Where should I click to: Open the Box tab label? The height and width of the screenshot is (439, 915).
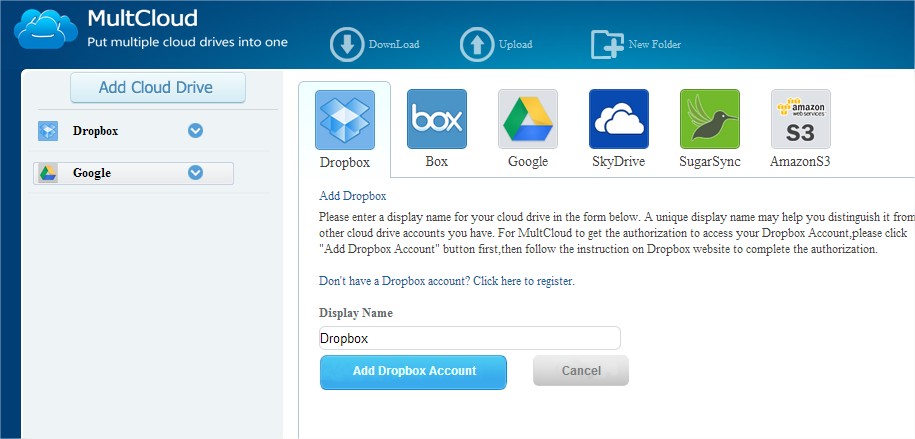[436, 161]
